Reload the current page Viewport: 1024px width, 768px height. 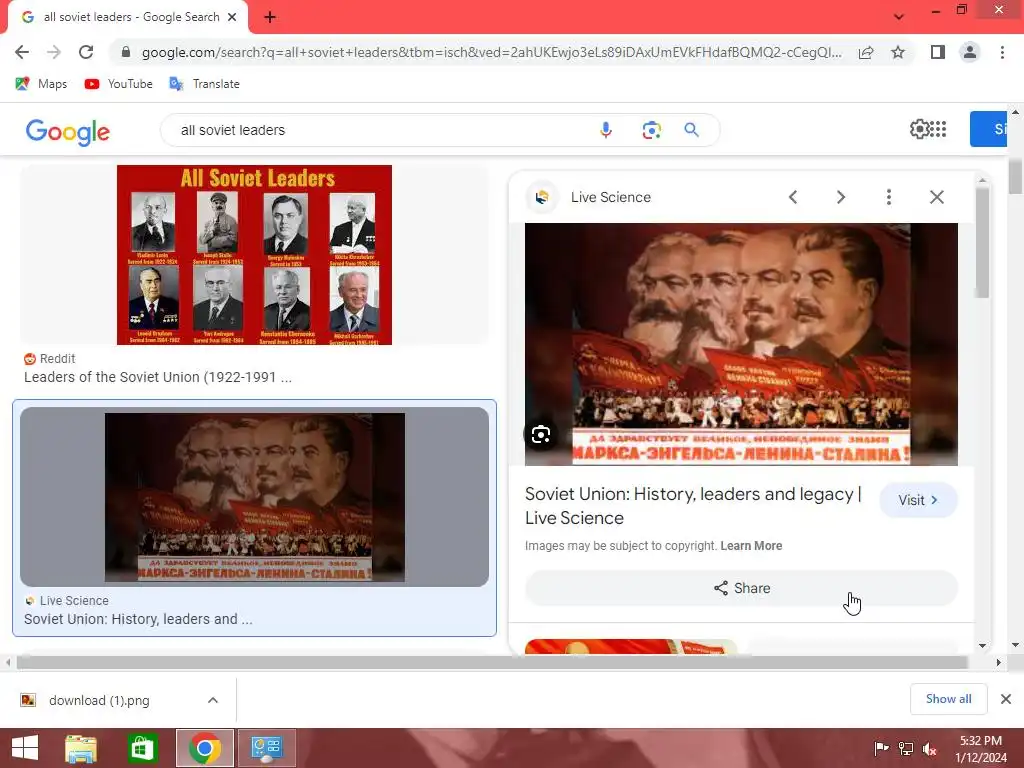pos(86,52)
